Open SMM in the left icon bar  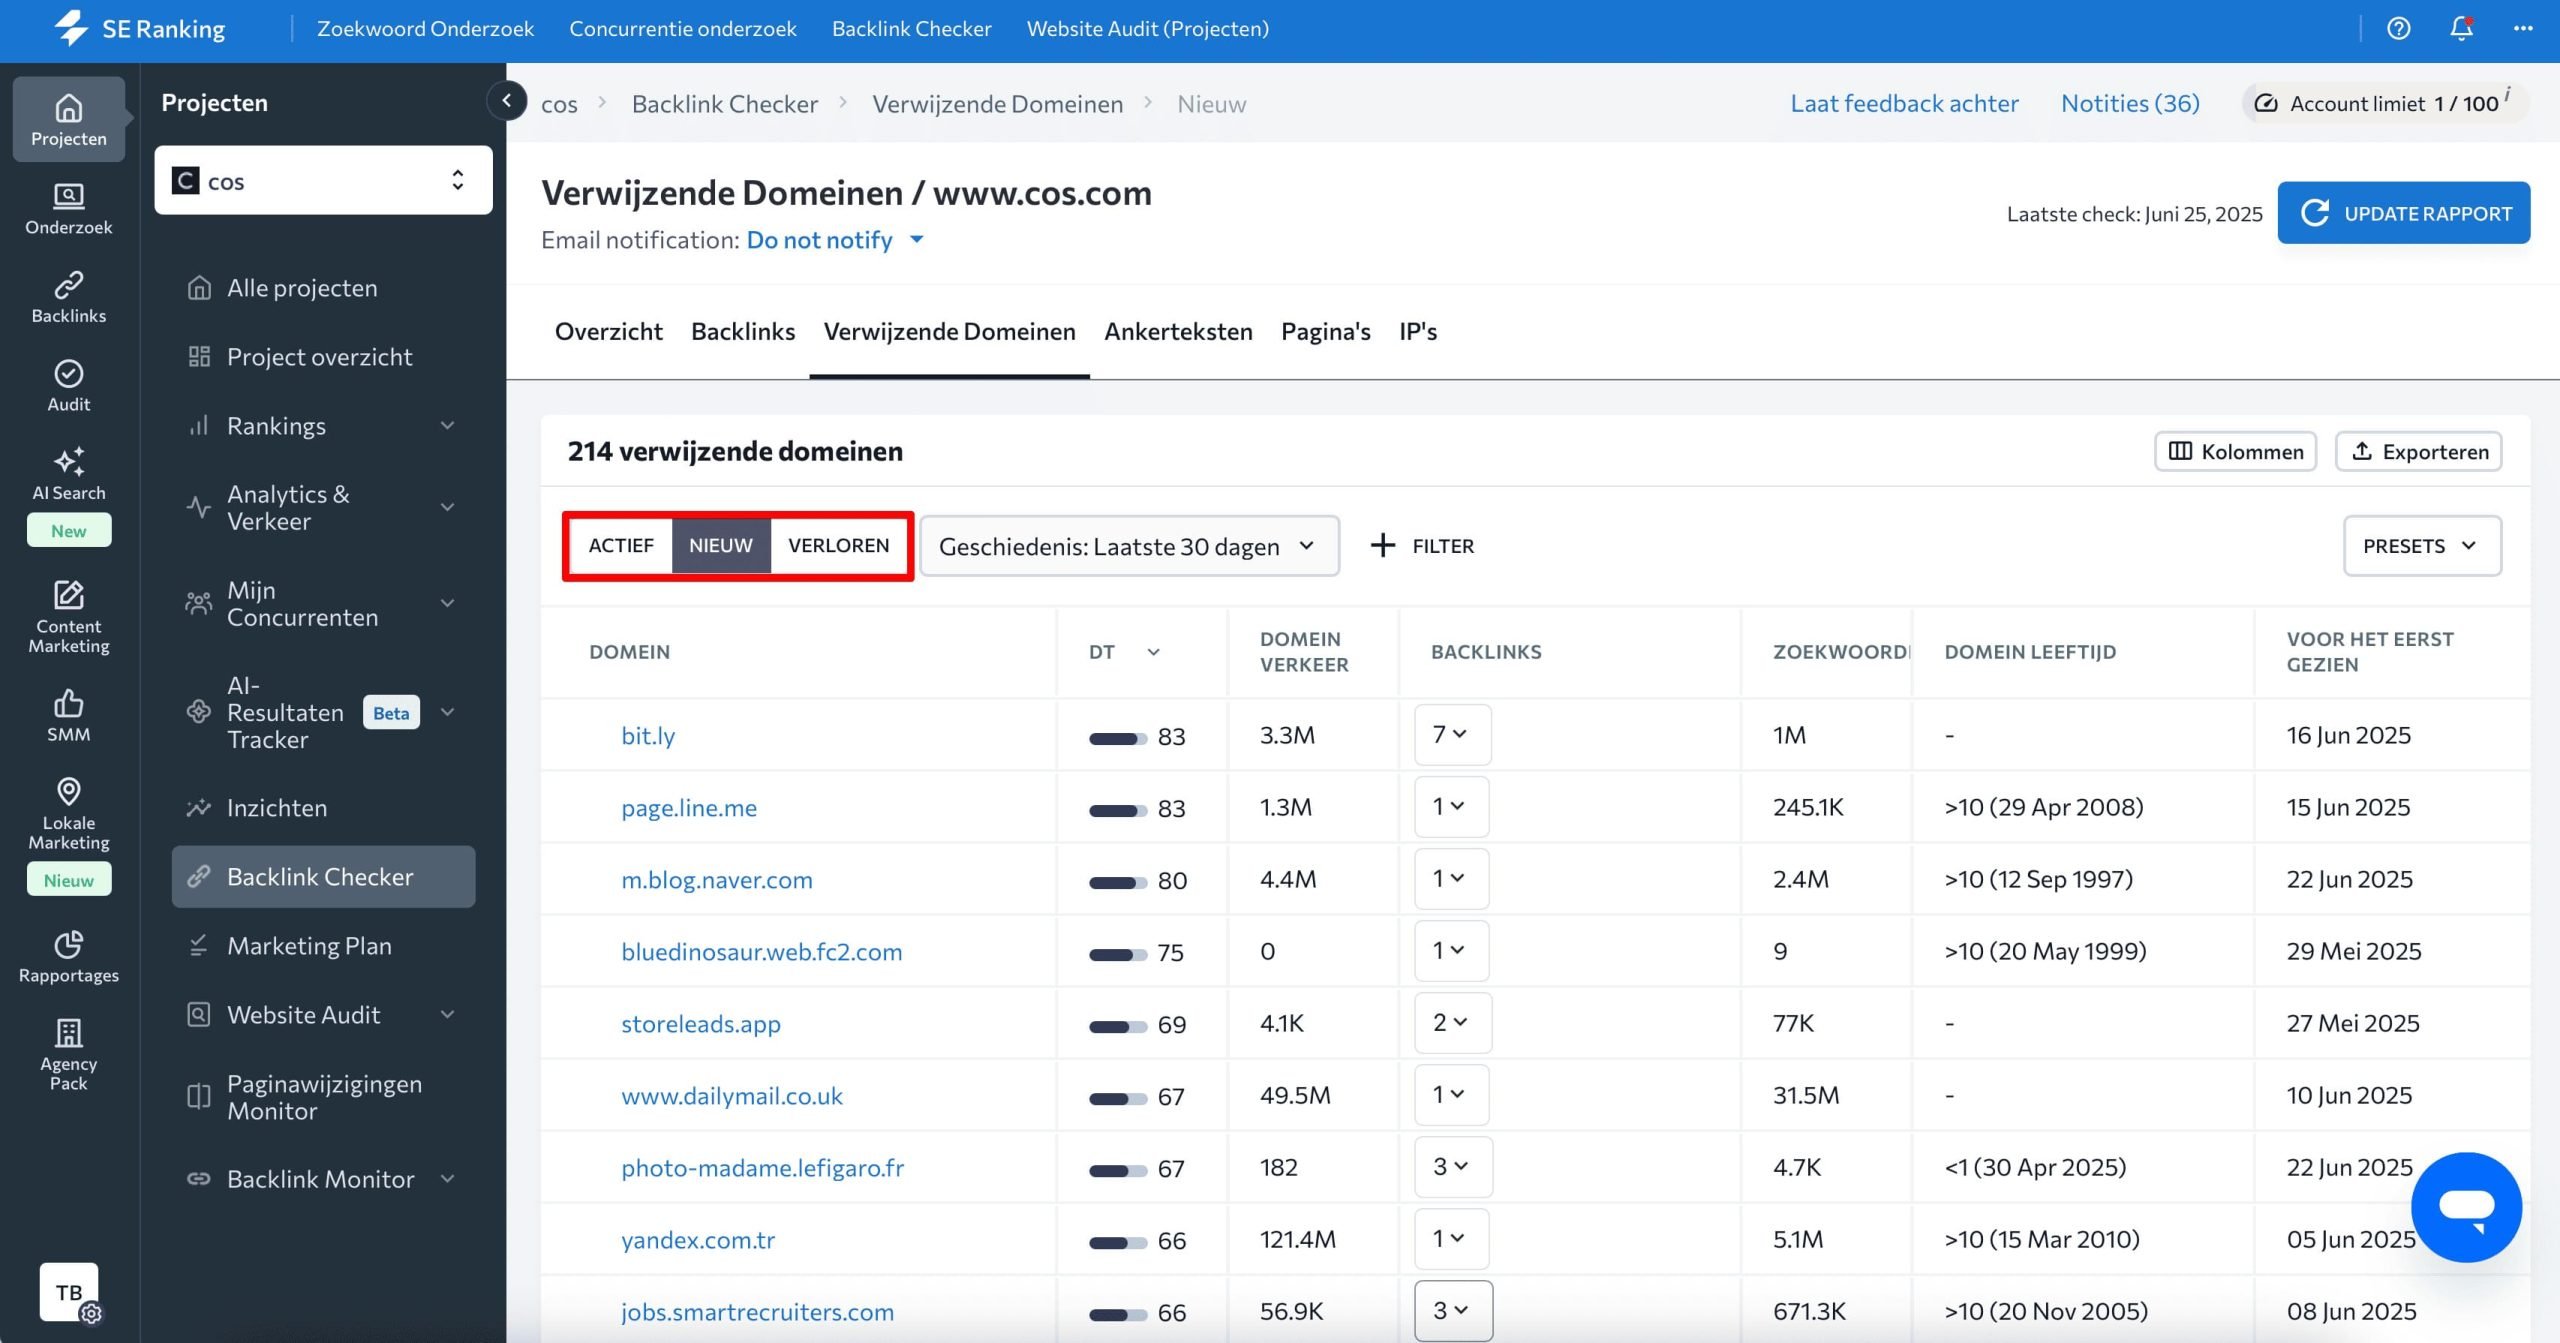tap(68, 715)
